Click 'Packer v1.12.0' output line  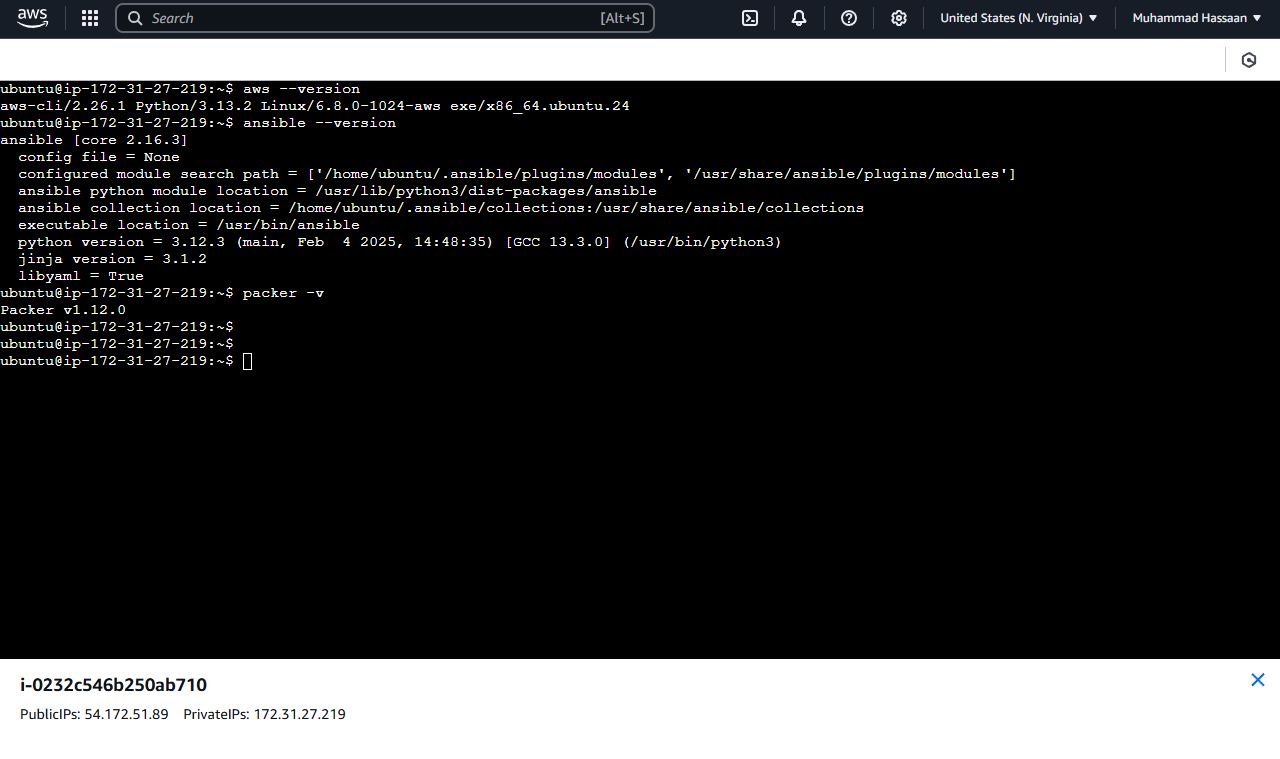point(63,310)
